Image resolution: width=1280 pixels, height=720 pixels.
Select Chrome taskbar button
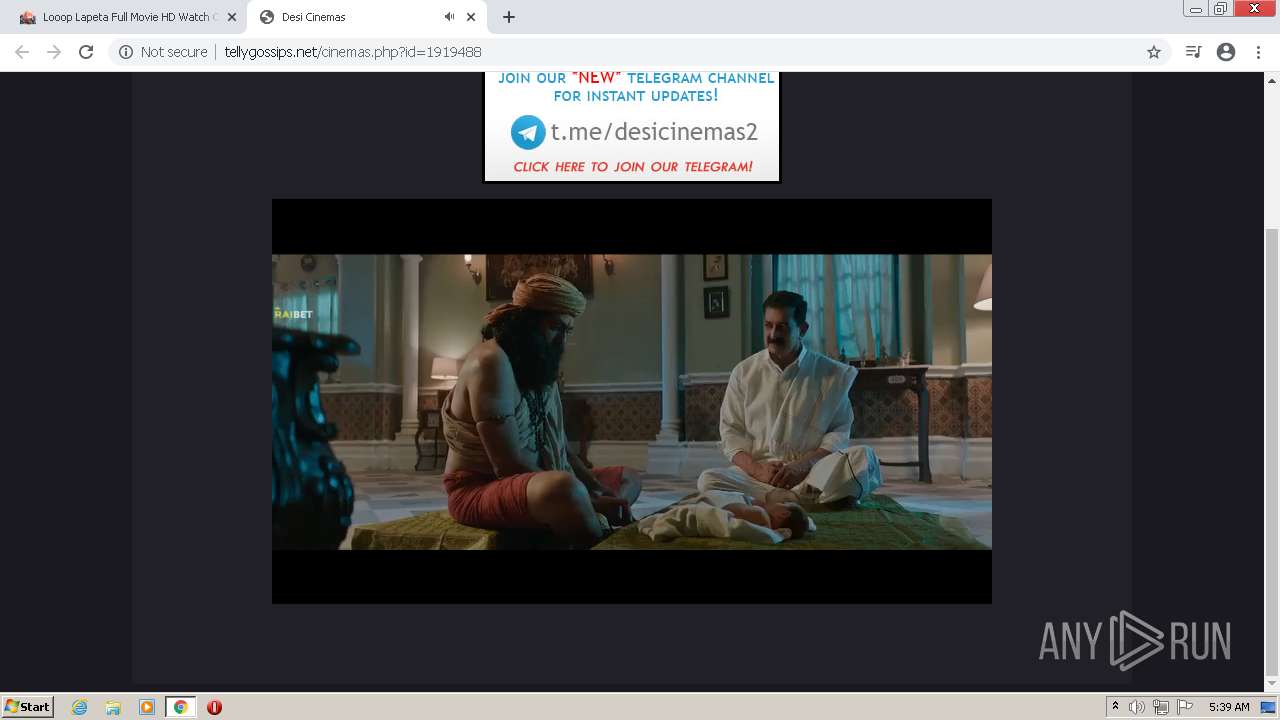[x=180, y=707]
